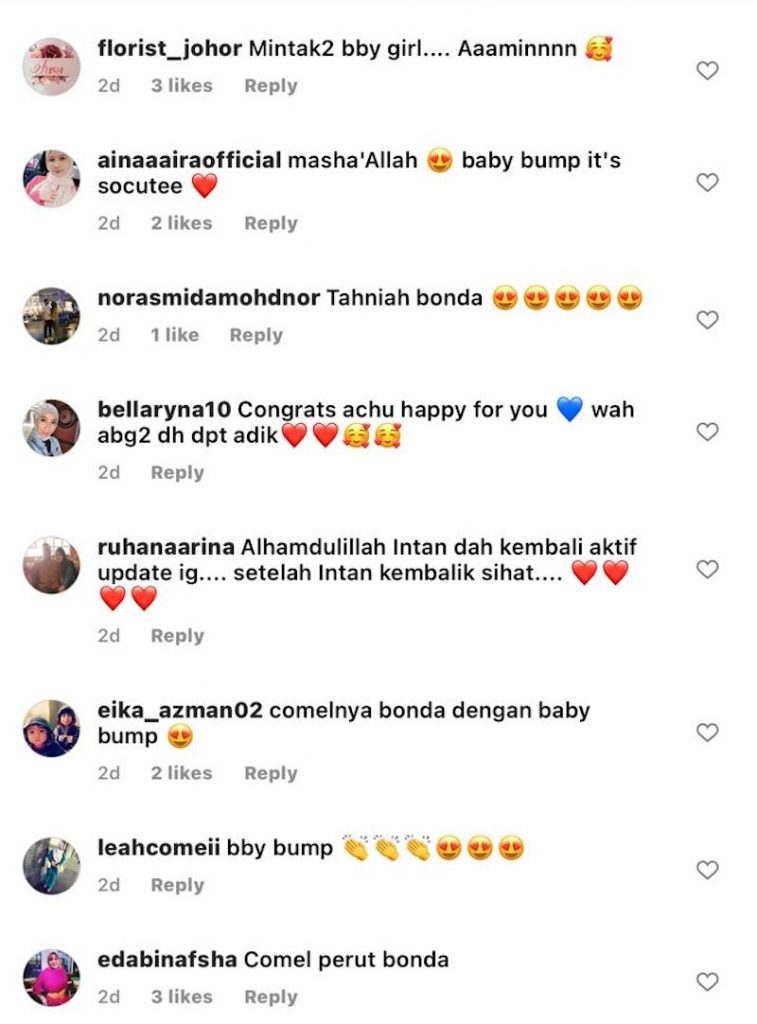View 3 likes on florist_johor's comment
757x1024 pixels.
point(182,86)
